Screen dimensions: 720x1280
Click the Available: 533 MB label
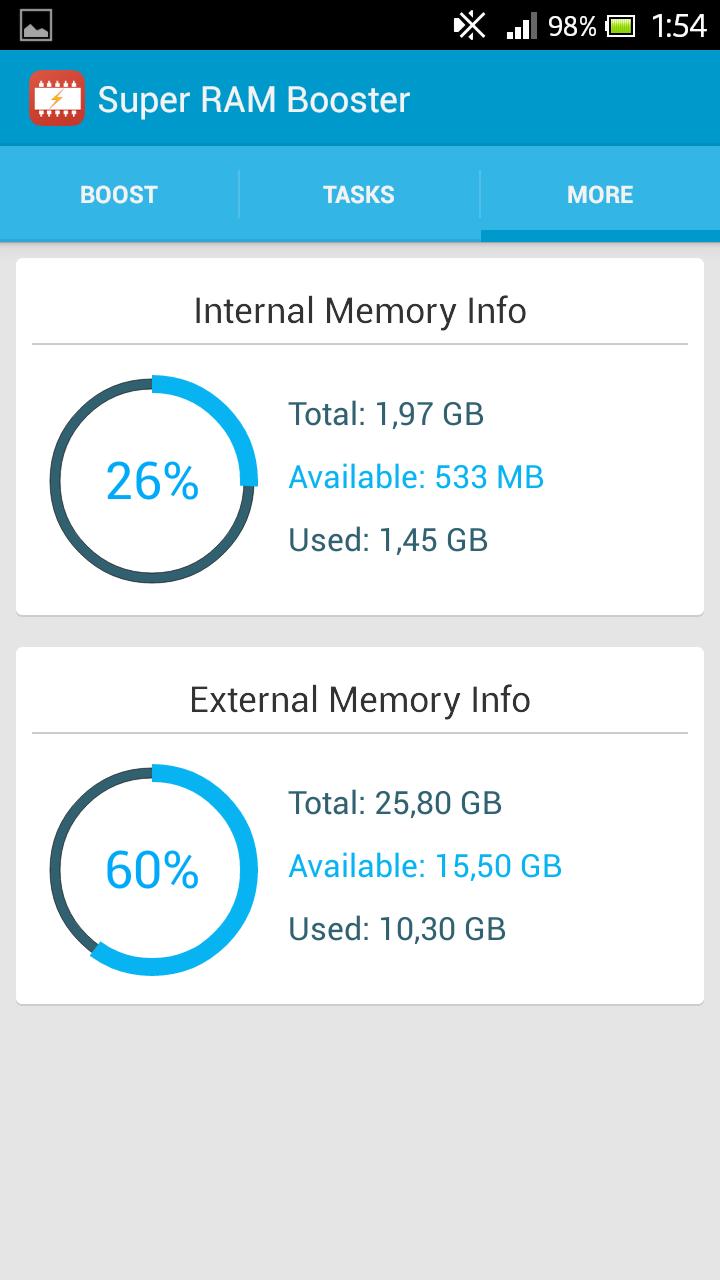[415, 477]
